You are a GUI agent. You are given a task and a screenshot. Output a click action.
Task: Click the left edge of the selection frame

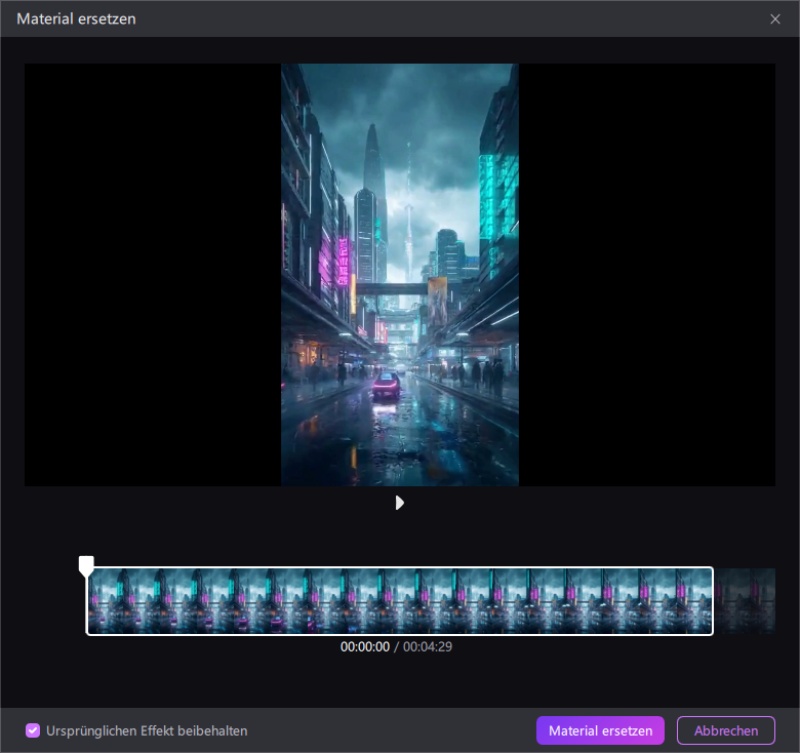point(88,601)
